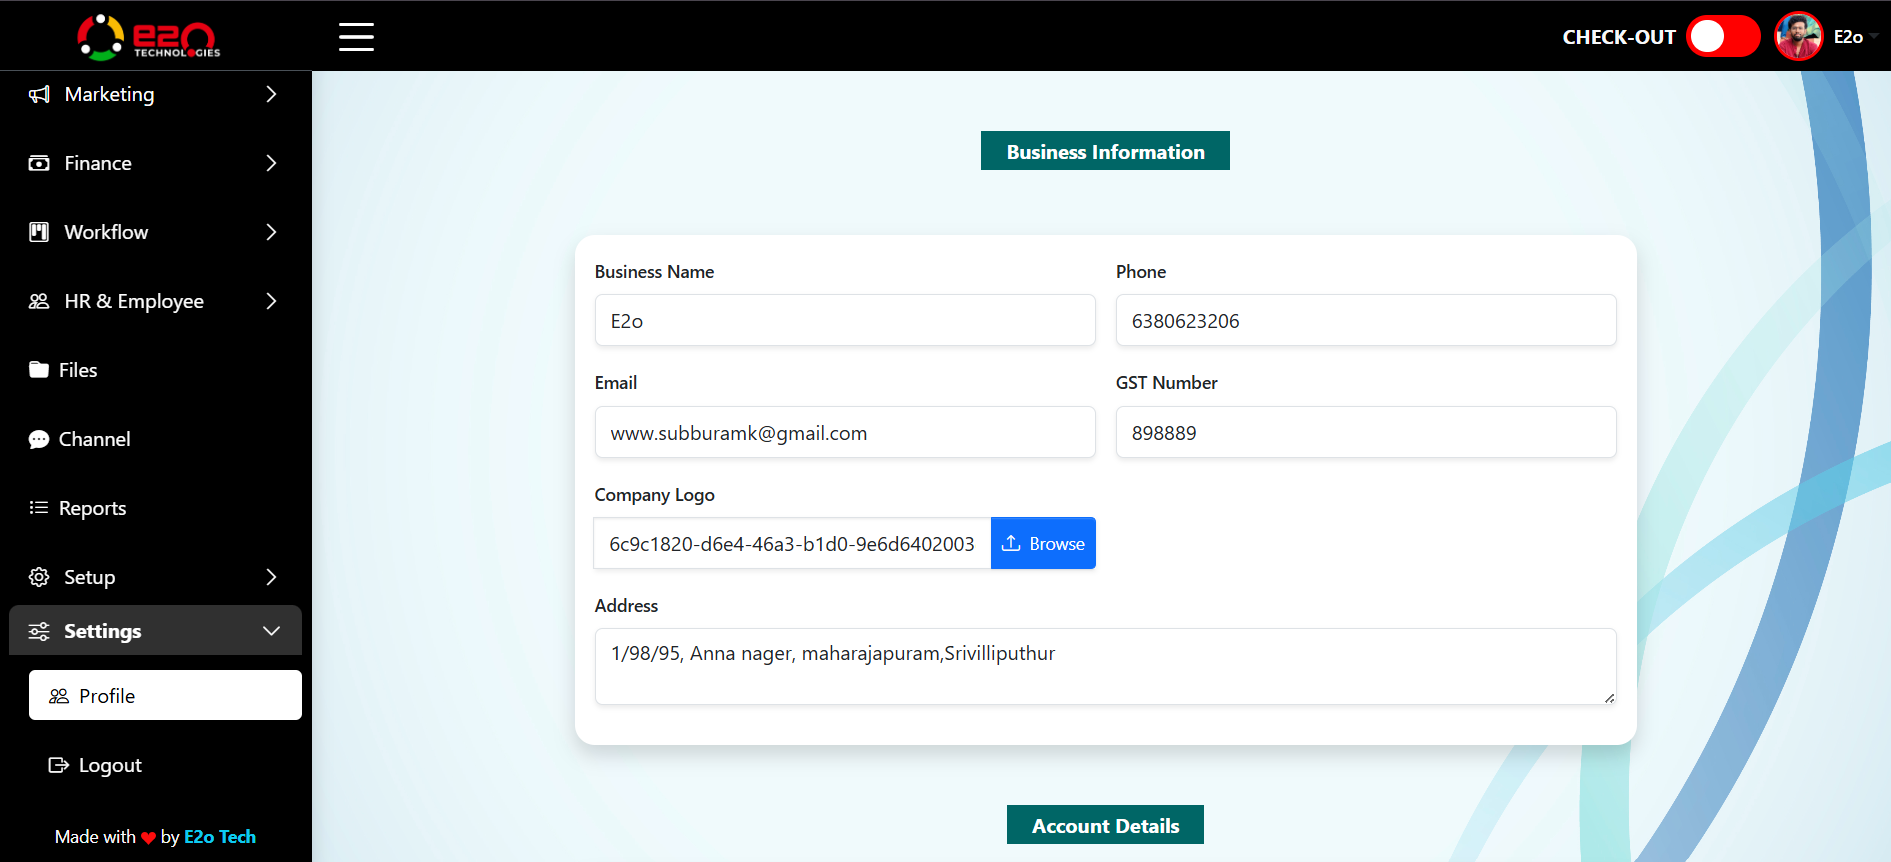Screen dimensions: 1891x862
Task: Click the Business Name input field
Action: tap(845, 321)
